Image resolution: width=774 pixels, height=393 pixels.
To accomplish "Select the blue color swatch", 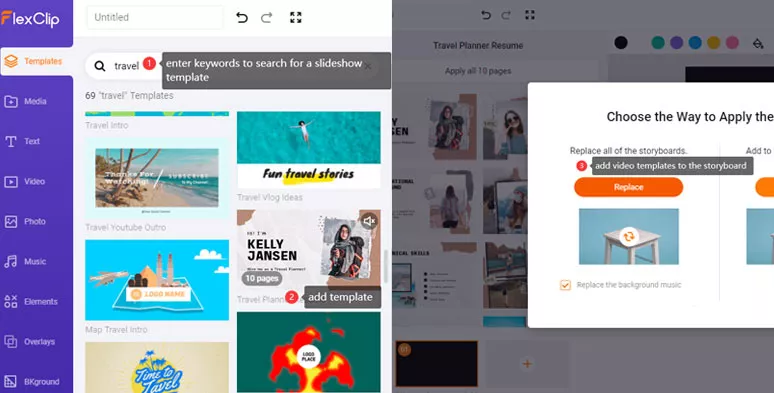I will pyautogui.click(x=695, y=42).
